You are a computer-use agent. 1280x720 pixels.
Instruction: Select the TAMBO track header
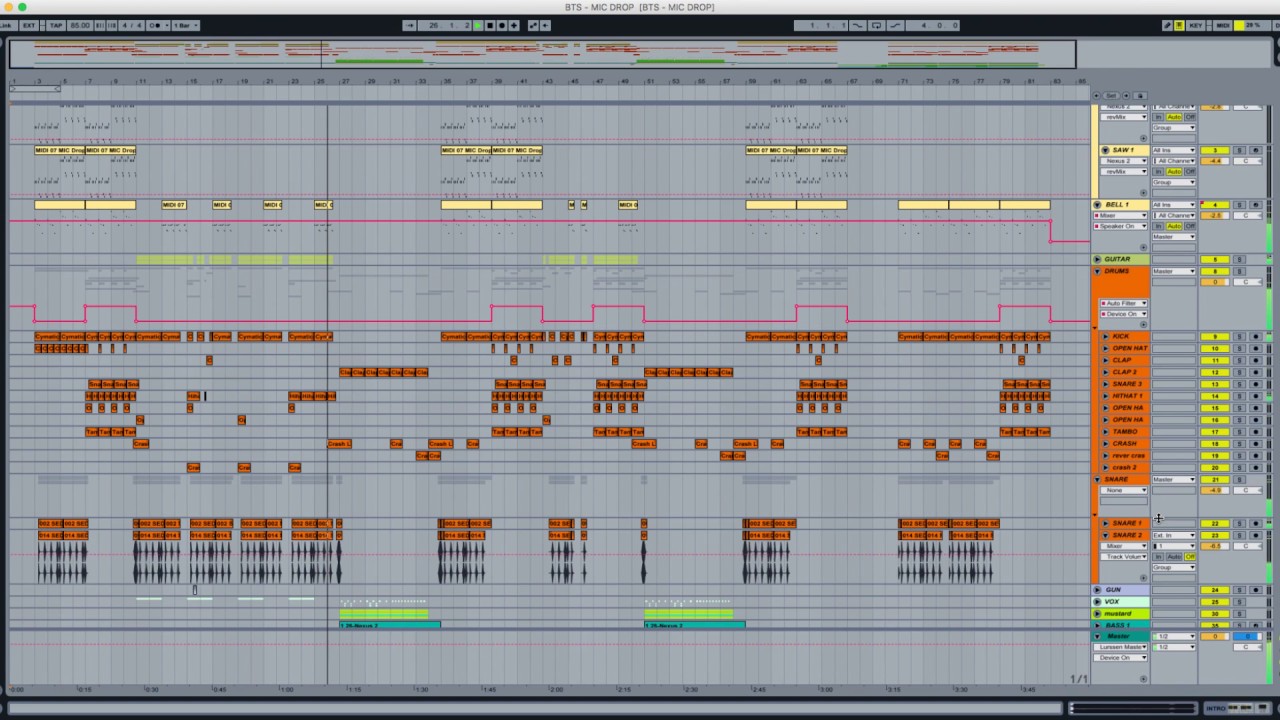(x=1126, y=432)
